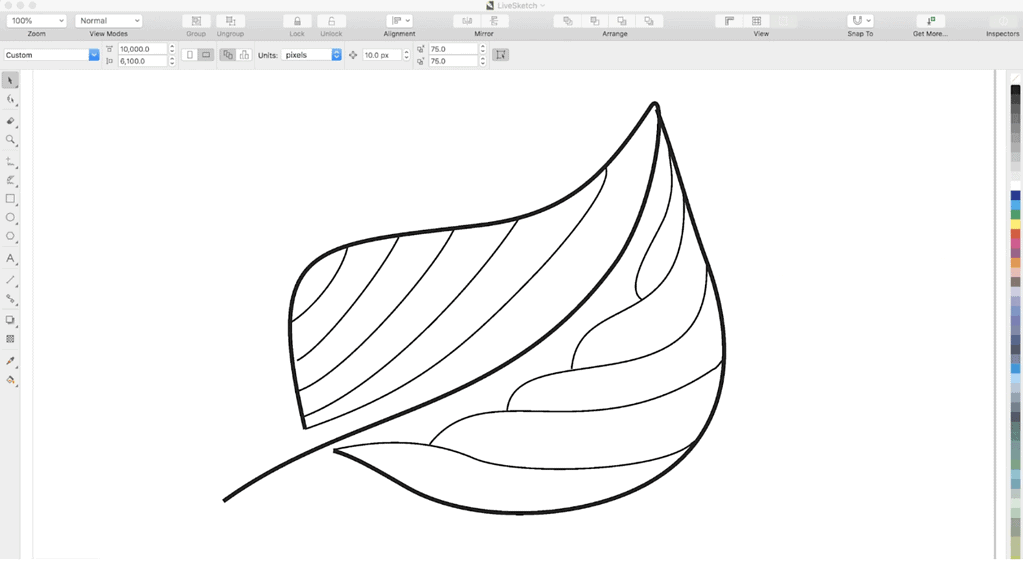Switch page to landscape orientation
Screen dimensions: 1023x569
(x=206, y=55)
